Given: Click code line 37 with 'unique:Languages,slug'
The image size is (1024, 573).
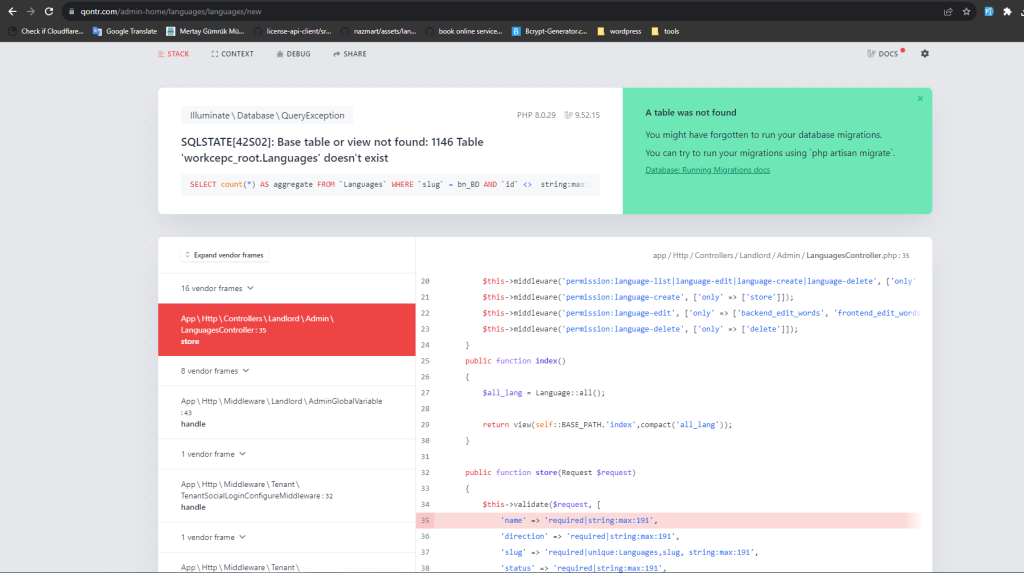Looking at the screenshot, I should 629,552.
